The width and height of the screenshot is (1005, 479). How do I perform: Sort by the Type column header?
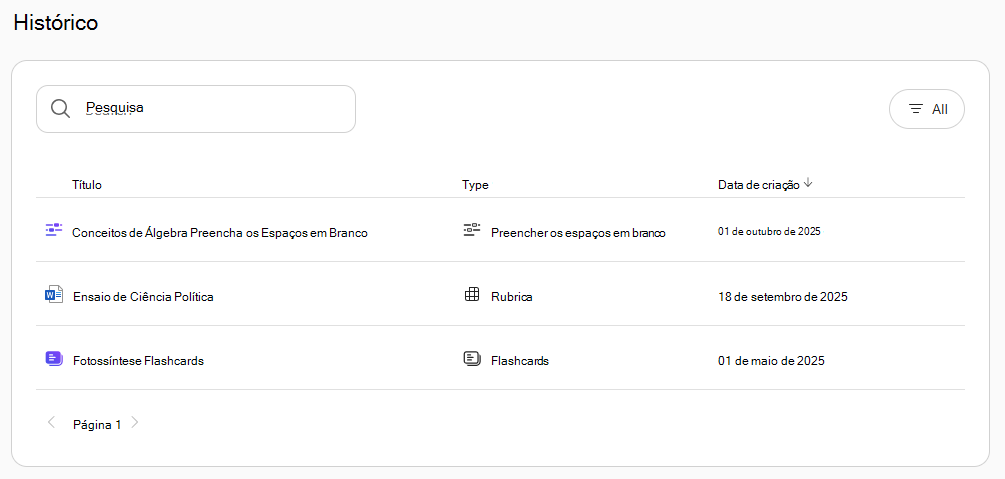pyautogui.click(x=475, y=185)
